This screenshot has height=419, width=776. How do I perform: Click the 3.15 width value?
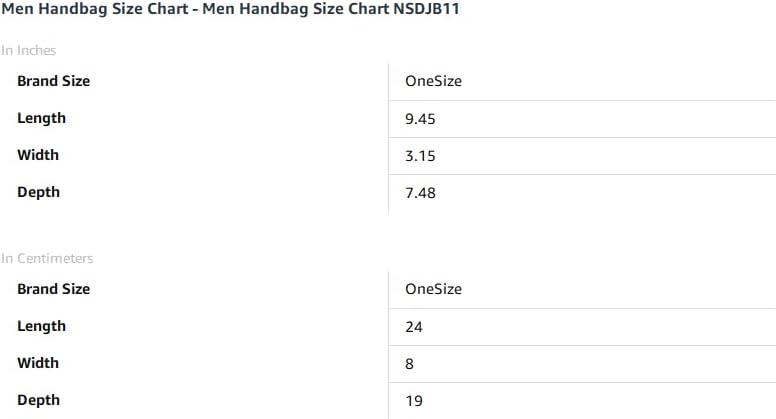(x=421, y=156)
